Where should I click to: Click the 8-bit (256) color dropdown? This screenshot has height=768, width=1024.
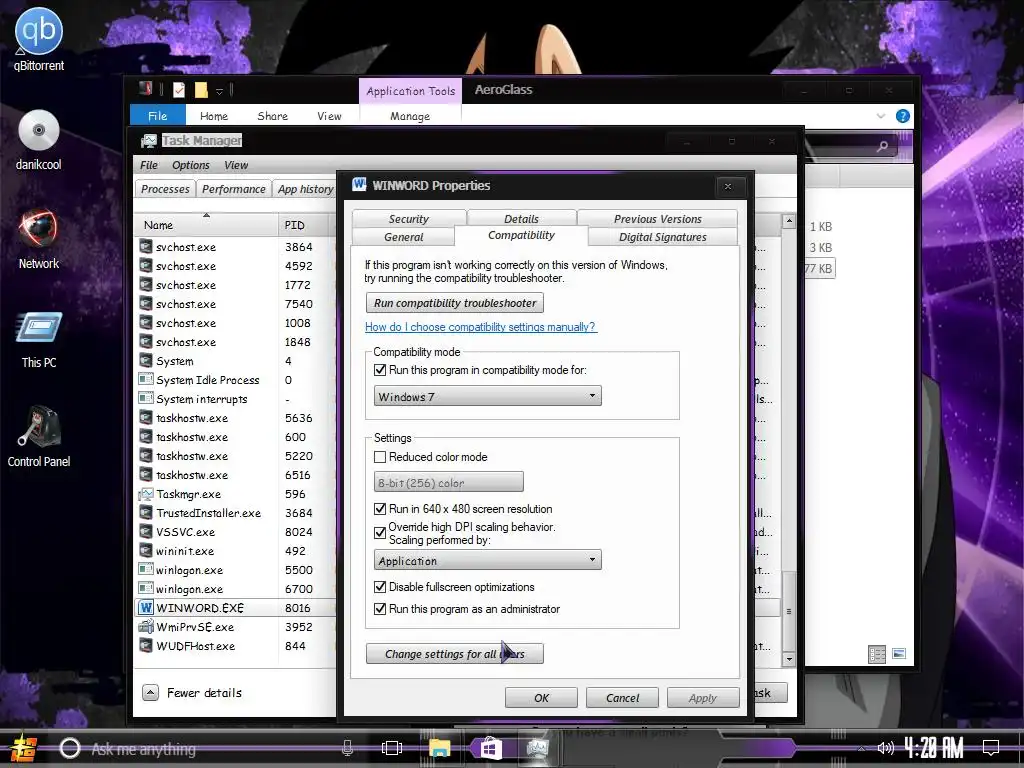click(x=449, y=483)
